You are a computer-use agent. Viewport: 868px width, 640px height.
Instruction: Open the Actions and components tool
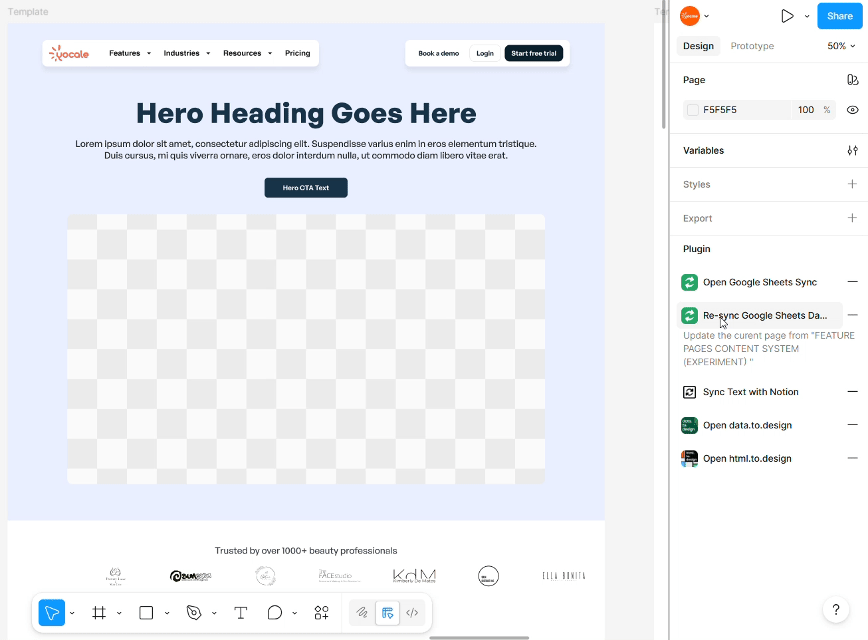point(322,613)
